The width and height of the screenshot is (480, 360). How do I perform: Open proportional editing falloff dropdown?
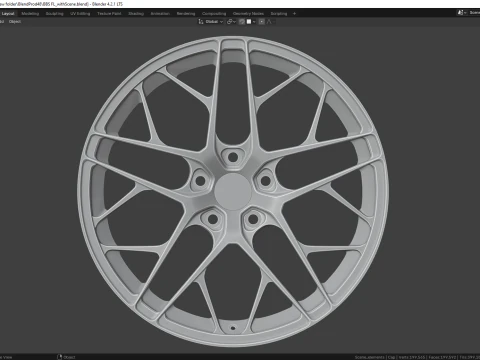[270, 22]
